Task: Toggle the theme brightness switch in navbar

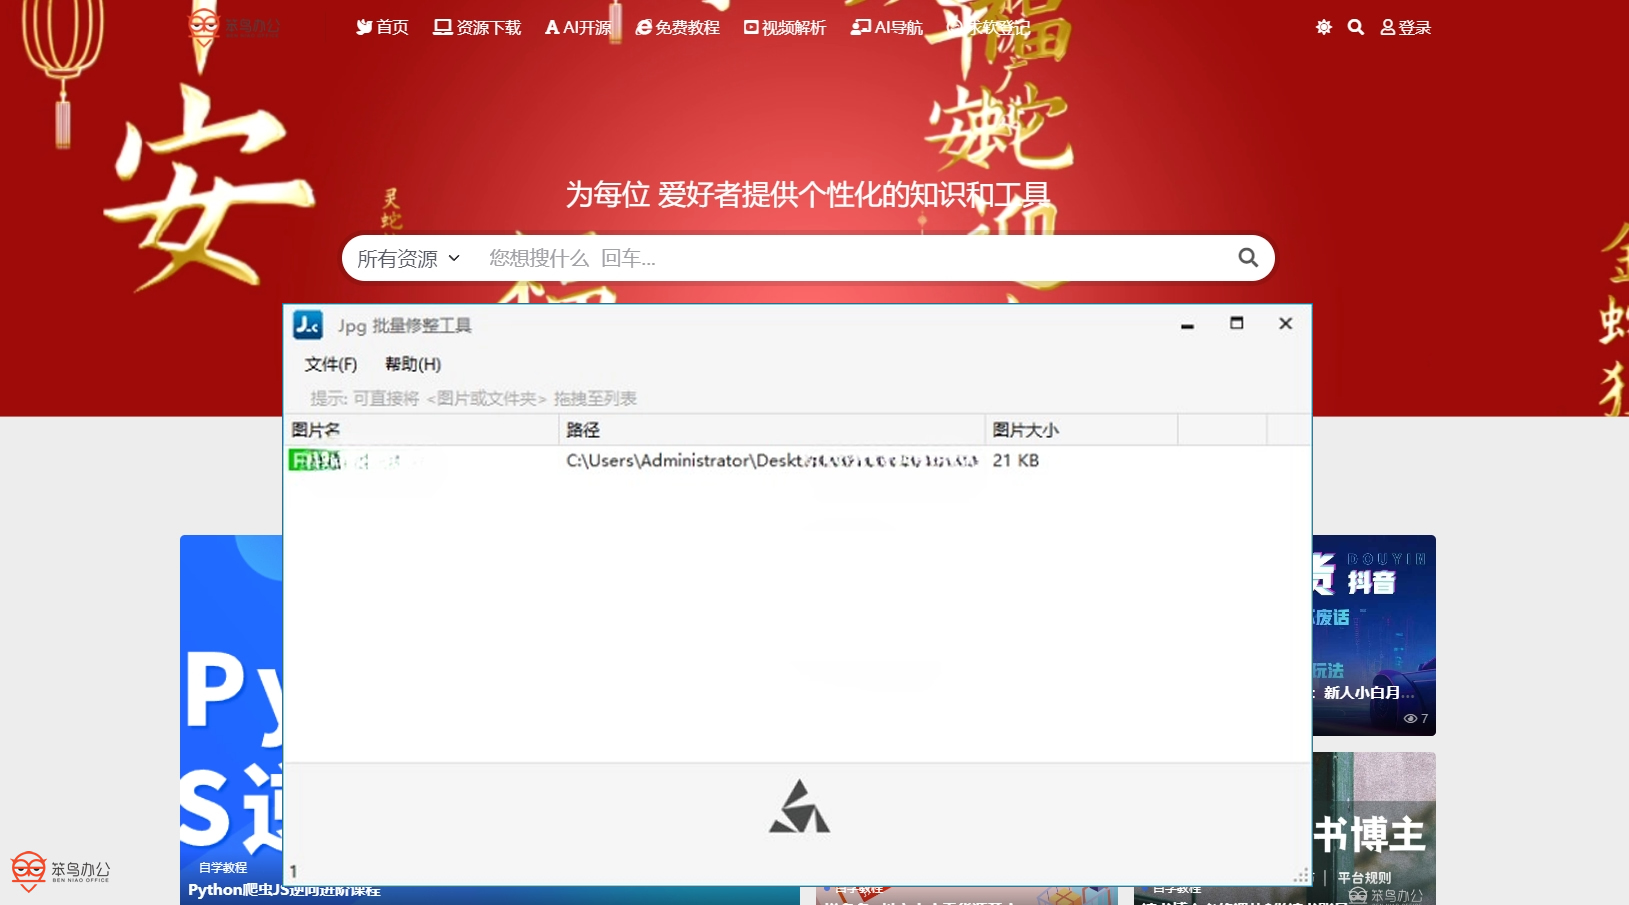Action: click(1323, 27)
